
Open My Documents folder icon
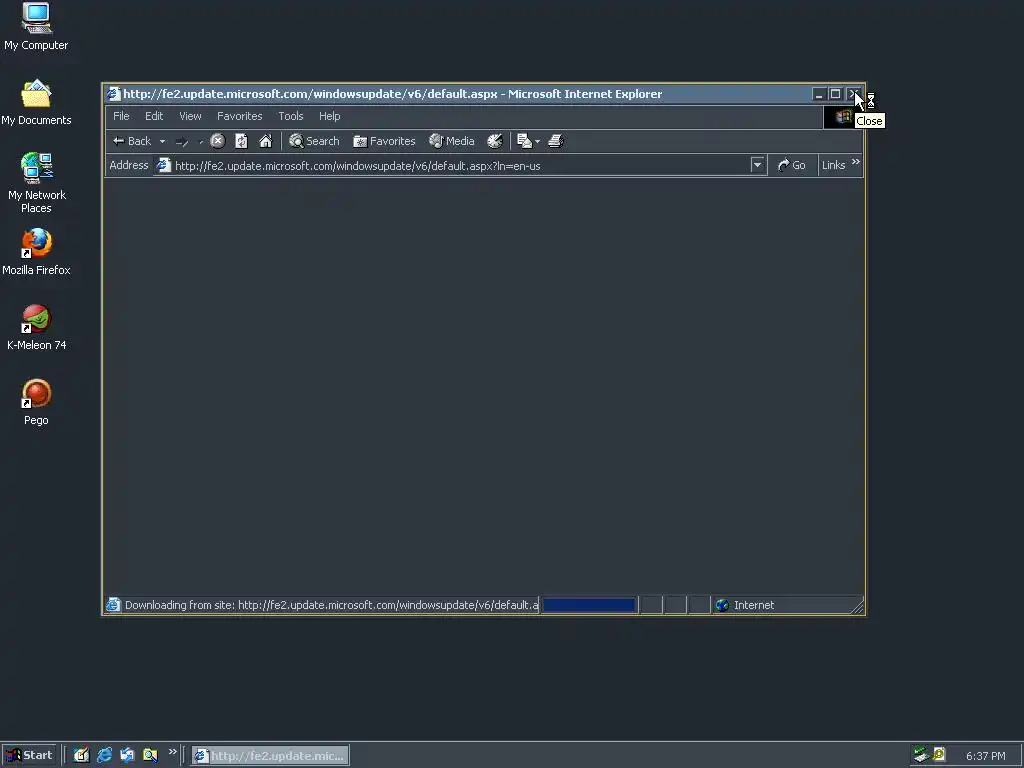36,103
